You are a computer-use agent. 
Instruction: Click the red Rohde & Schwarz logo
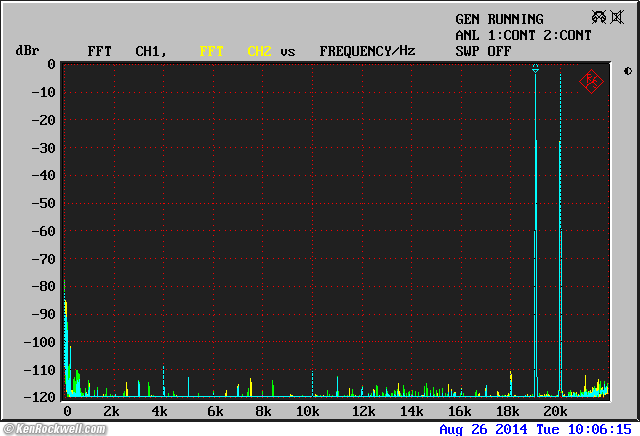pyautogui.click(x=591, y=81)
